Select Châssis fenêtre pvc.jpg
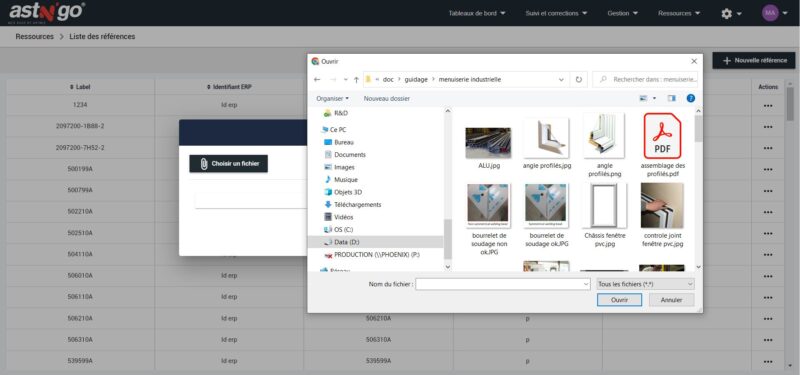The width and height of the screenshot is (800, 375). [605, 215]
